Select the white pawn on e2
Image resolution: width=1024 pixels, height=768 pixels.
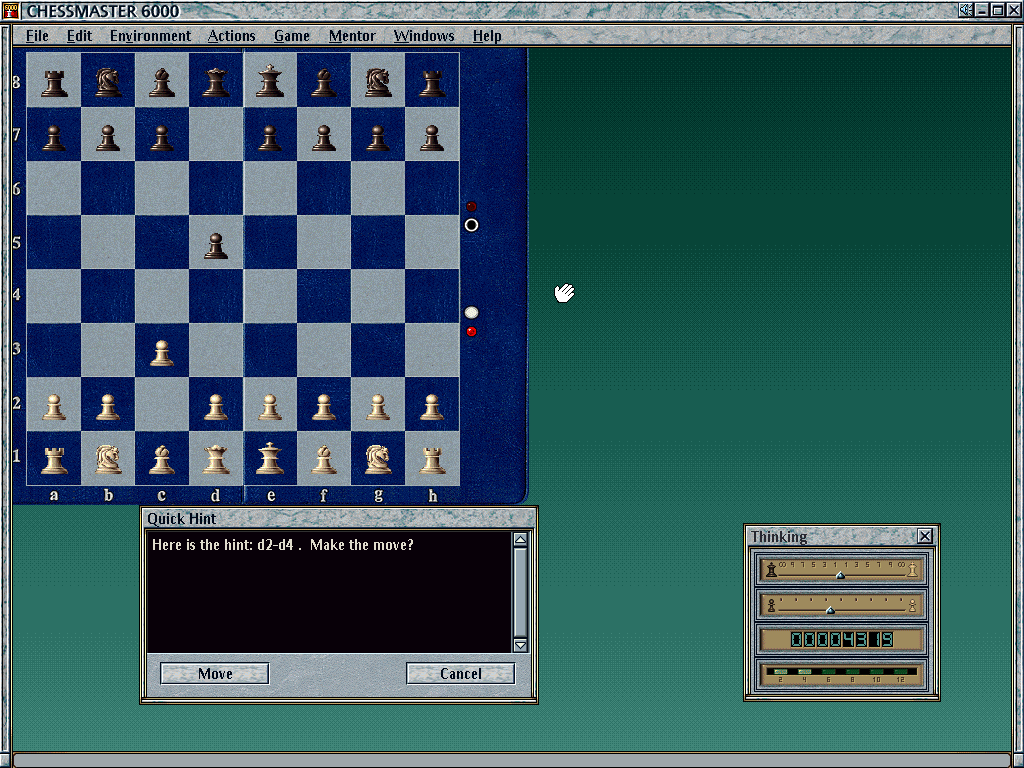click(270, 406)
